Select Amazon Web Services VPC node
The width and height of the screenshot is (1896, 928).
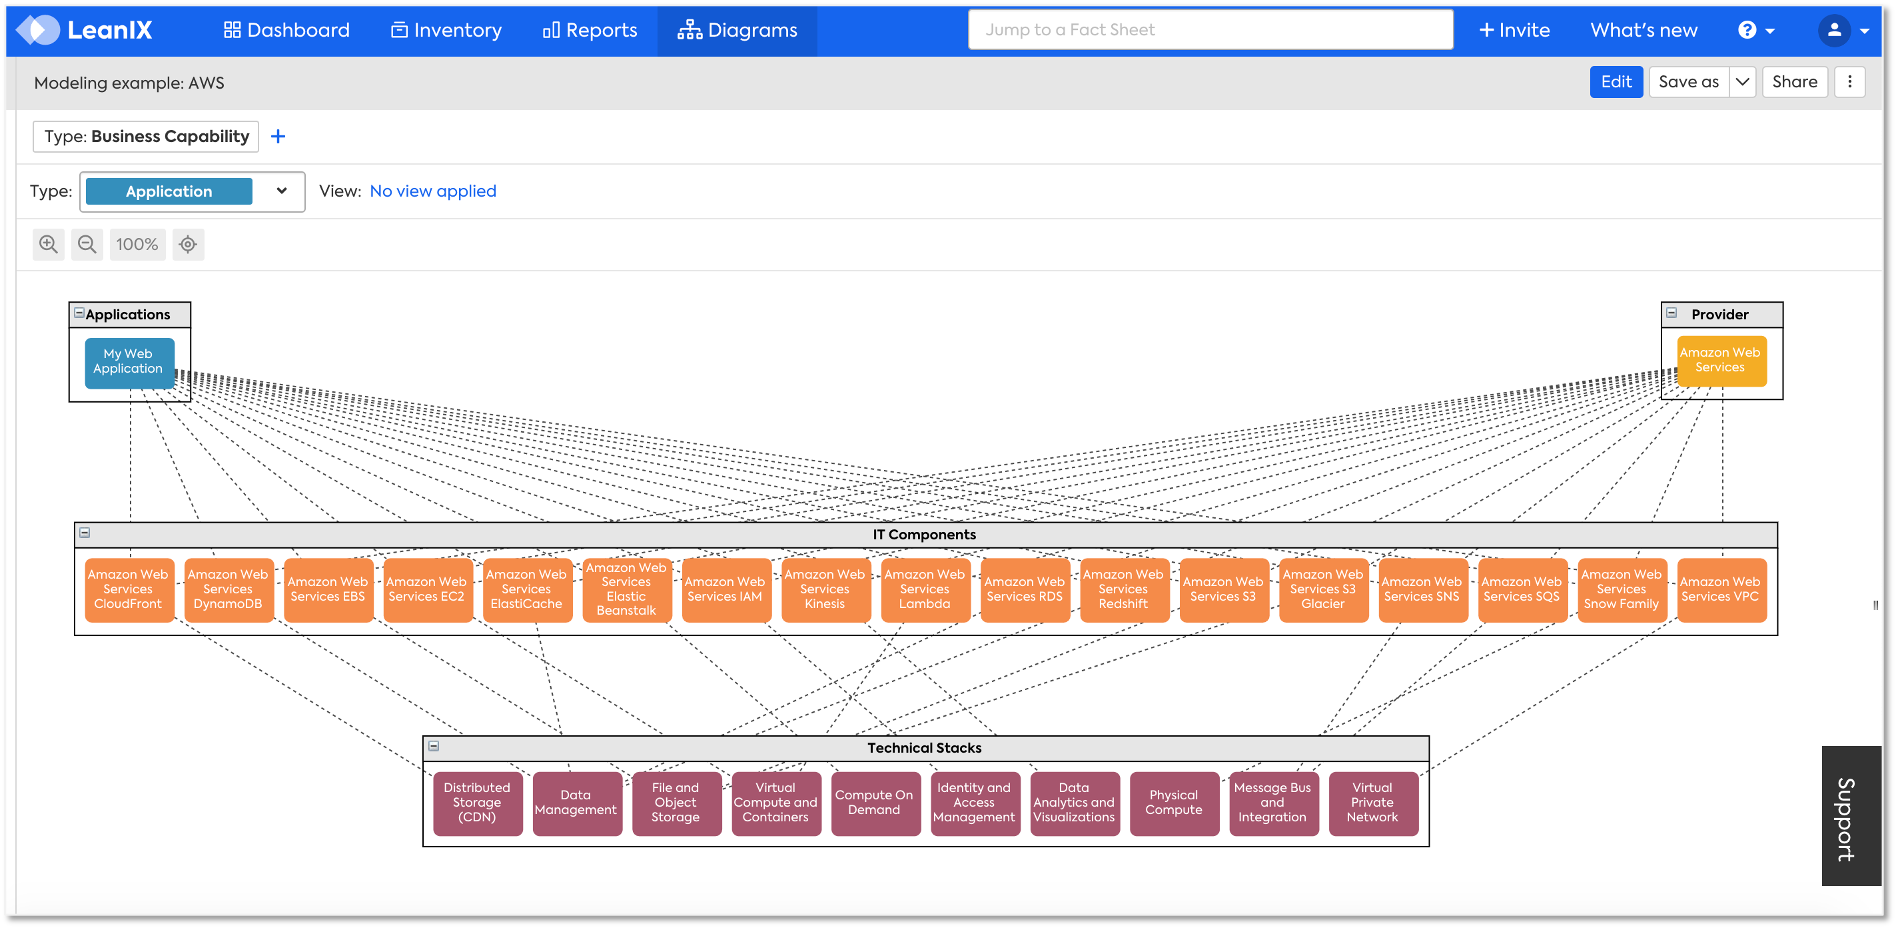tap(1721, 590)
